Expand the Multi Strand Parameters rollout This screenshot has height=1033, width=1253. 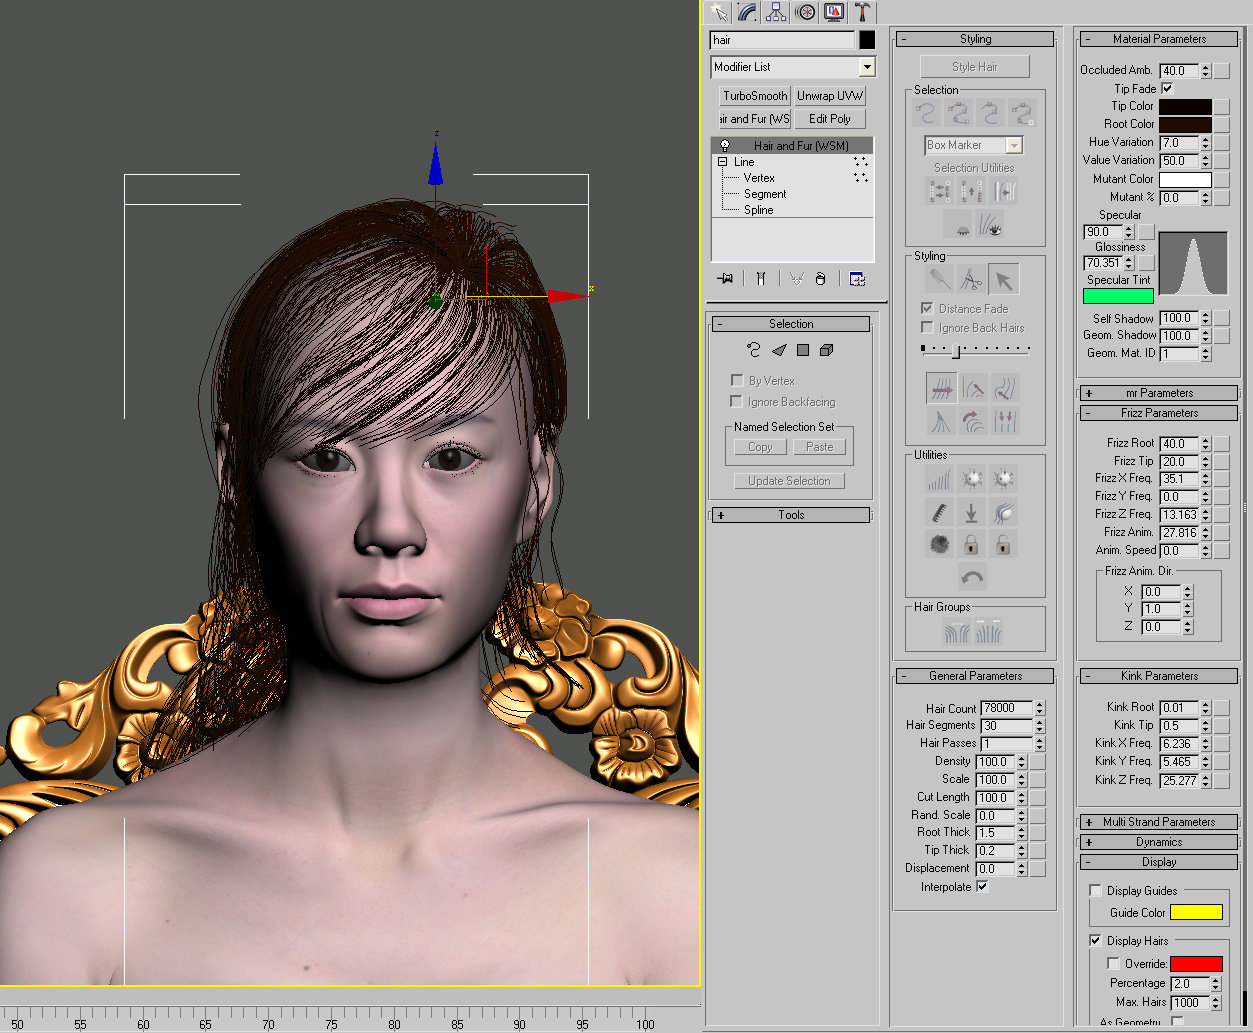[1159, 822]
